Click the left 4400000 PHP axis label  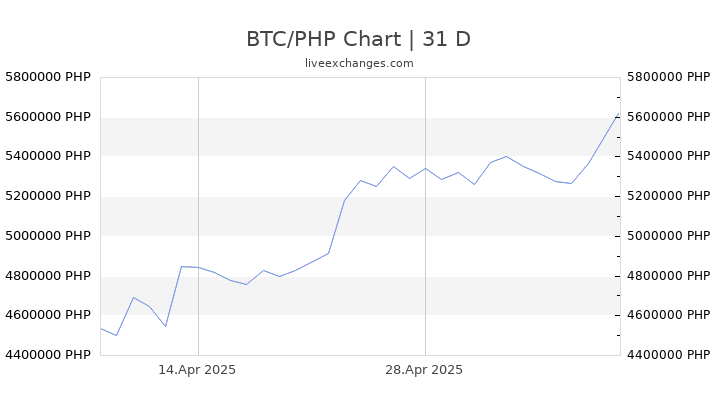(48, 354)
